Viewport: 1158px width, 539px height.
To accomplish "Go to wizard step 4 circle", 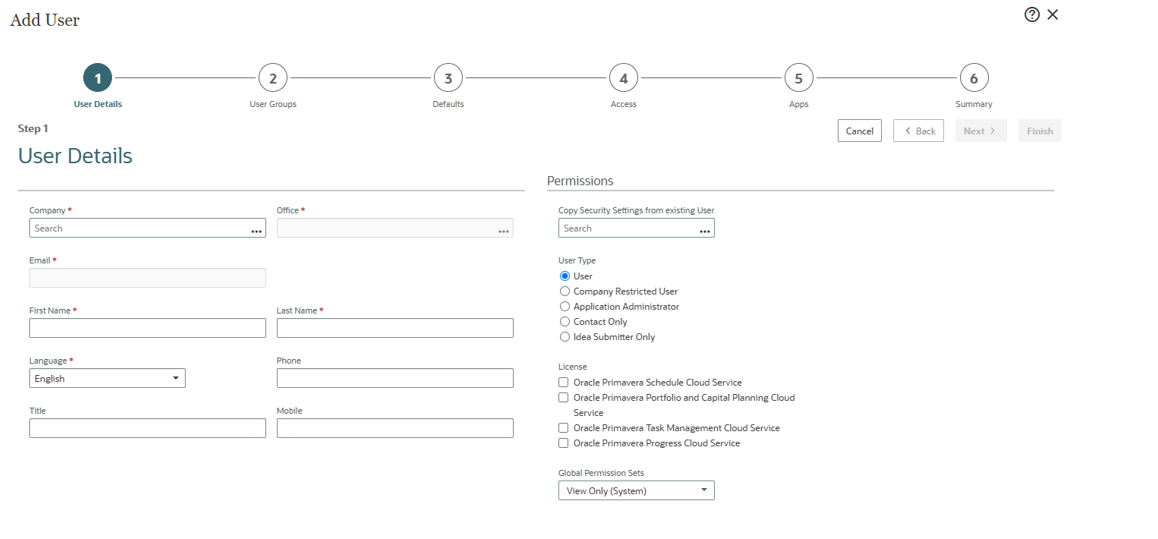I will (x=623, y=78).
